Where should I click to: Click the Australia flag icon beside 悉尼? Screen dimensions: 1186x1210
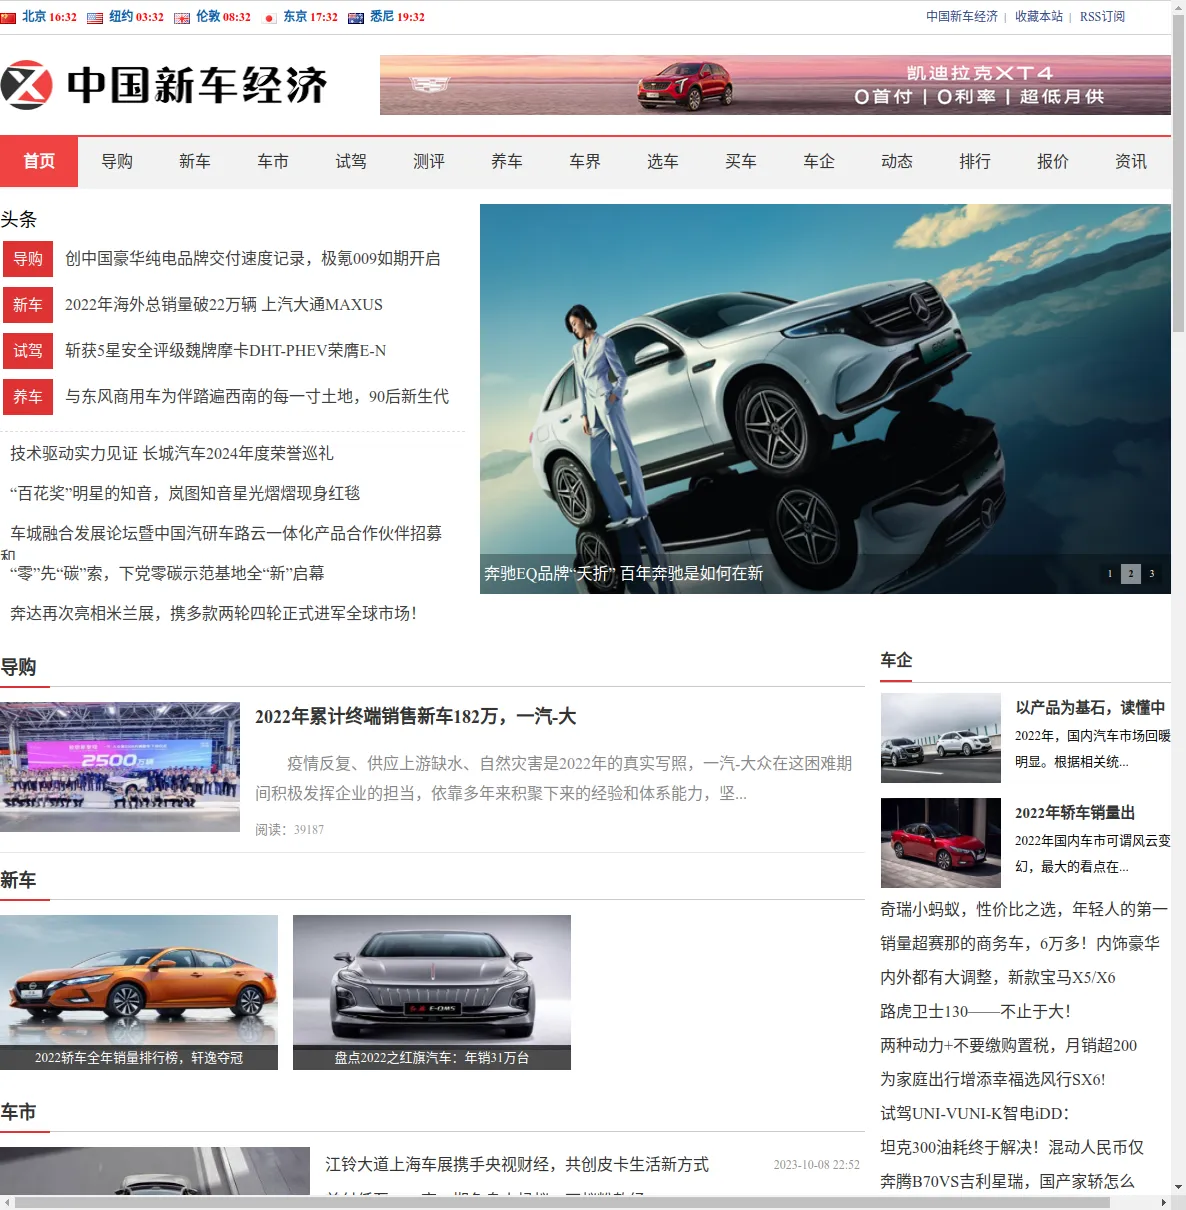[x=355, y=18]
